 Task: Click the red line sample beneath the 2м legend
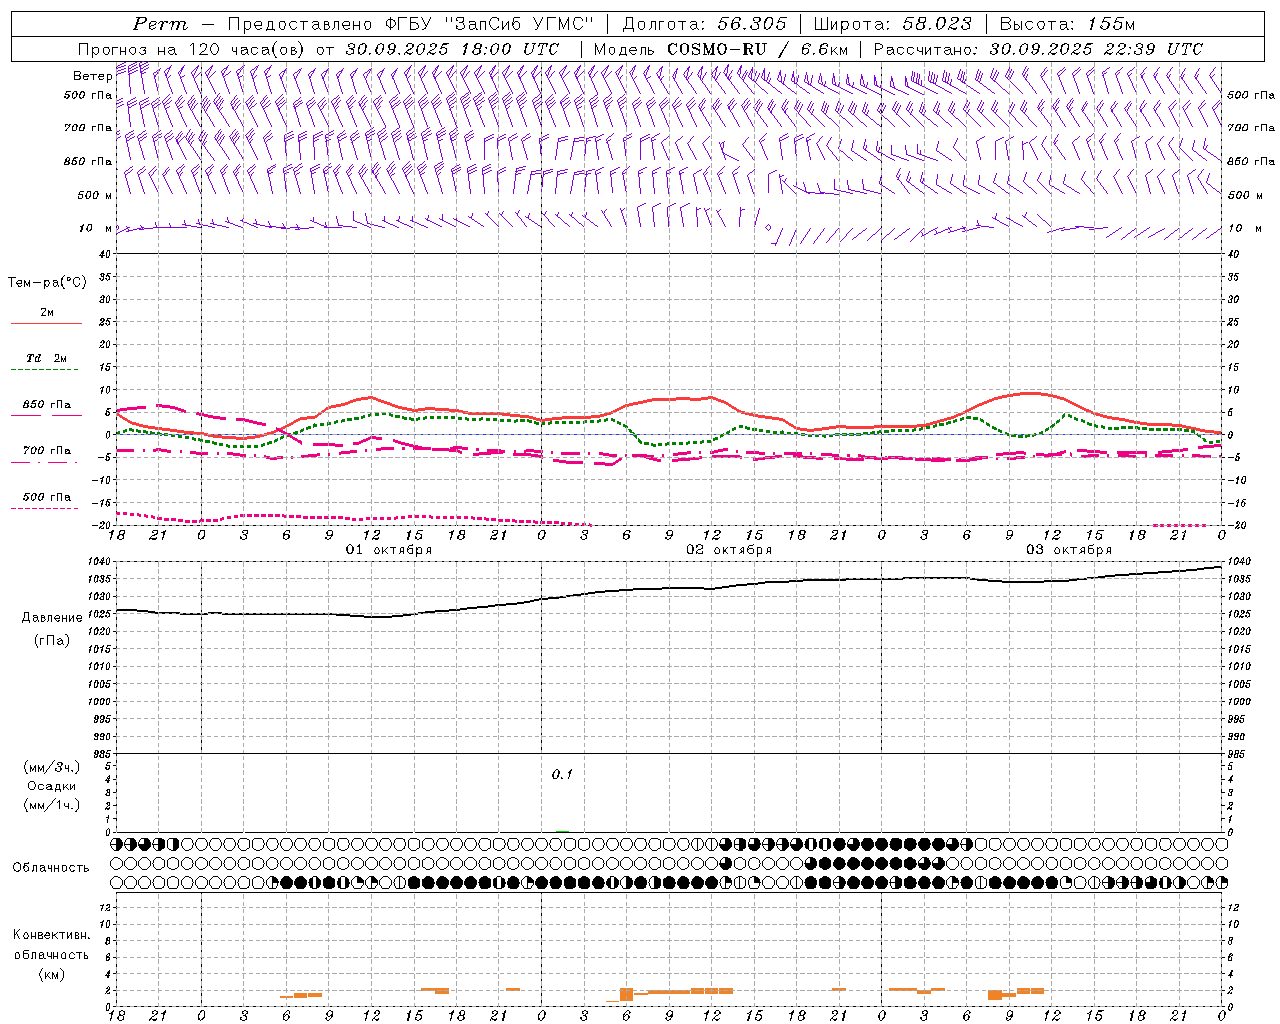coord(46,323)
